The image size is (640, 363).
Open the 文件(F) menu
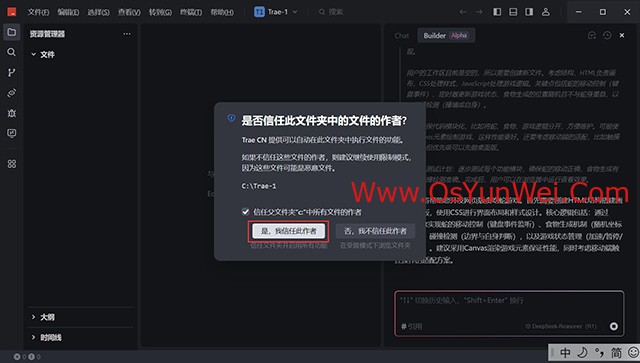38,12
